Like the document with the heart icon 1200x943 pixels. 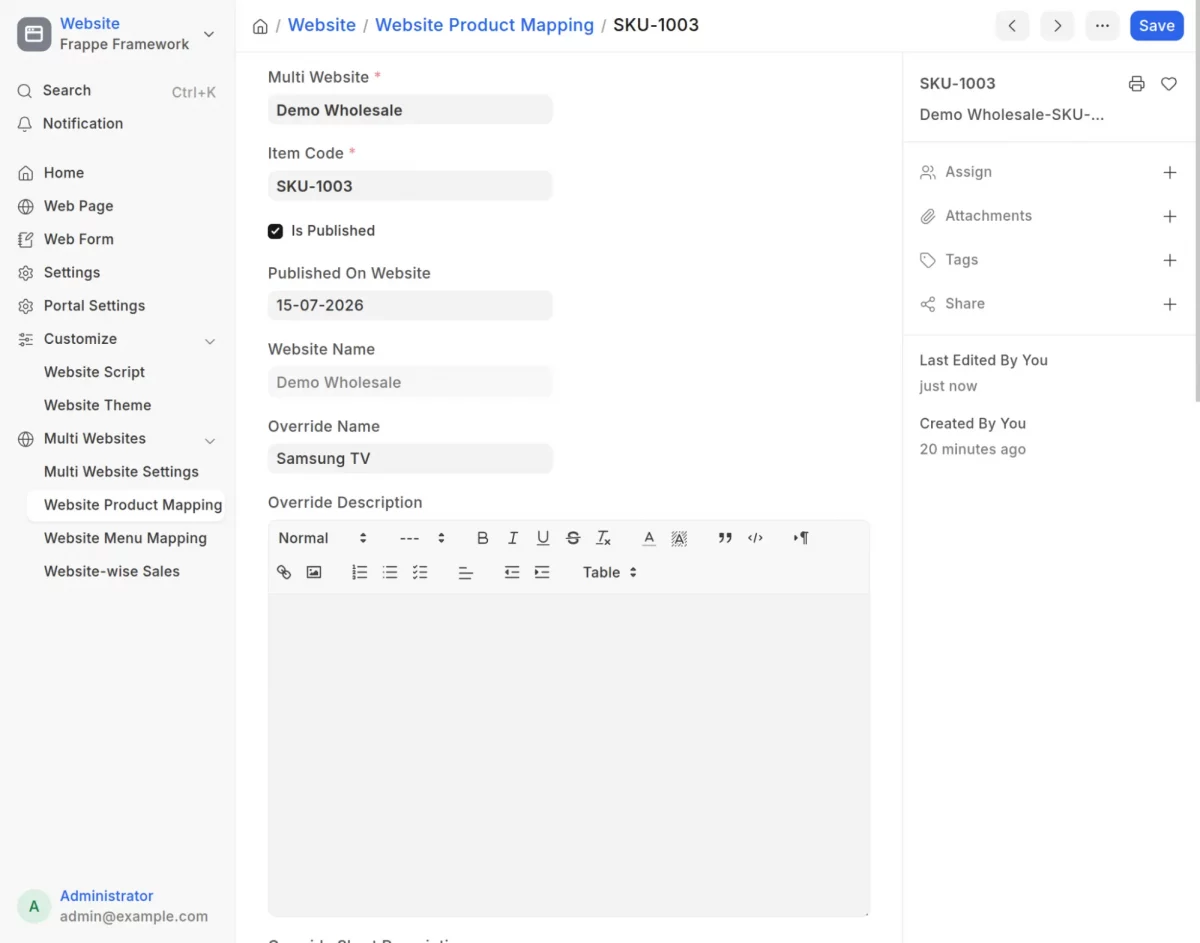point(1169,84)
